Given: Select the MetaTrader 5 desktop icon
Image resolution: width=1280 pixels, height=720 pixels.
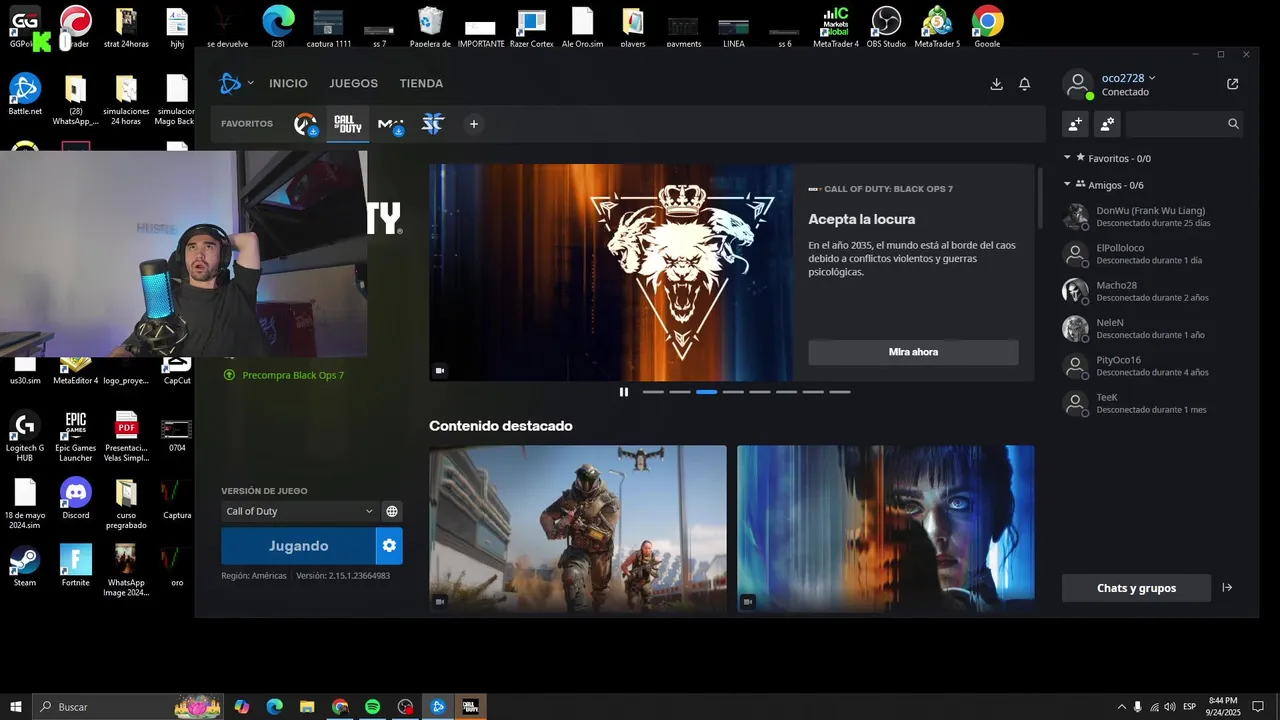Looking at the screenshot, I should [937, 26].
